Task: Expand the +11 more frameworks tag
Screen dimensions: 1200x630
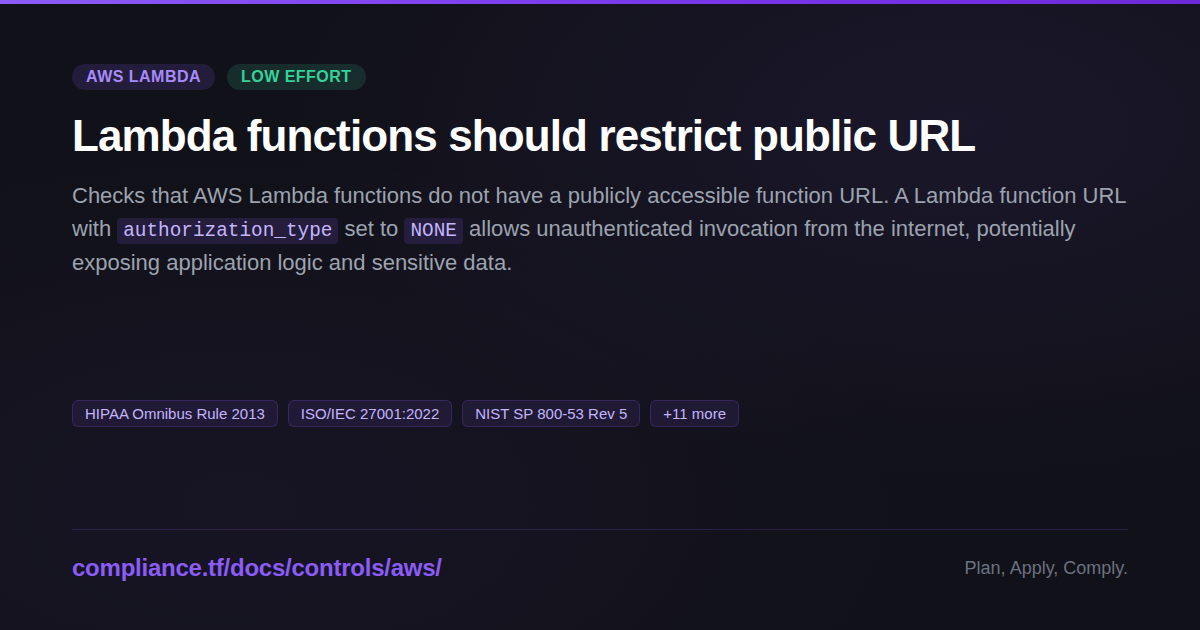Action: pyautogui.click(x=694, y=414)
